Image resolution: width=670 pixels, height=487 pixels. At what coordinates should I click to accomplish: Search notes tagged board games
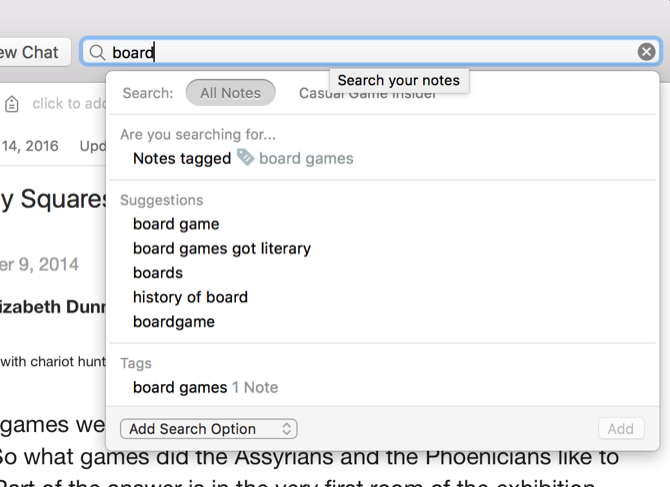tap(243, 158)
